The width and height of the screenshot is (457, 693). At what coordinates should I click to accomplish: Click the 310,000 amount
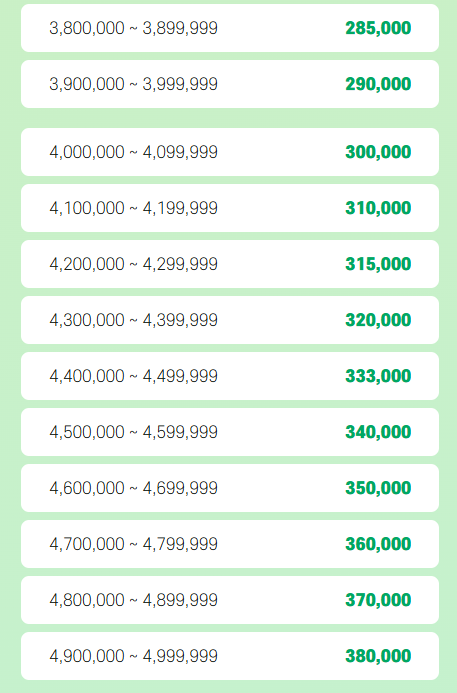(x=378, y=208)
